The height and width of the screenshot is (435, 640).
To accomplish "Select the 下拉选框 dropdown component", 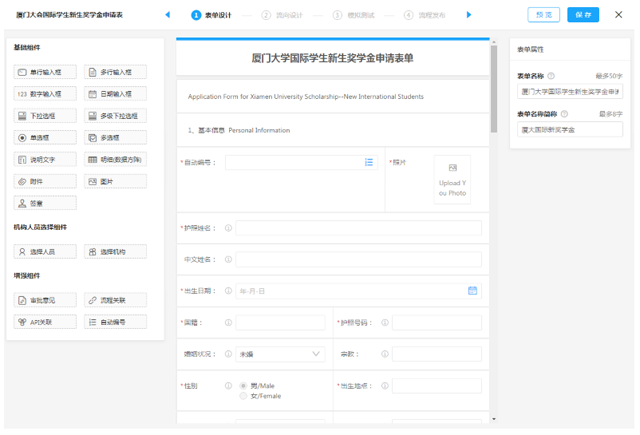I will (x=45, y=115).
